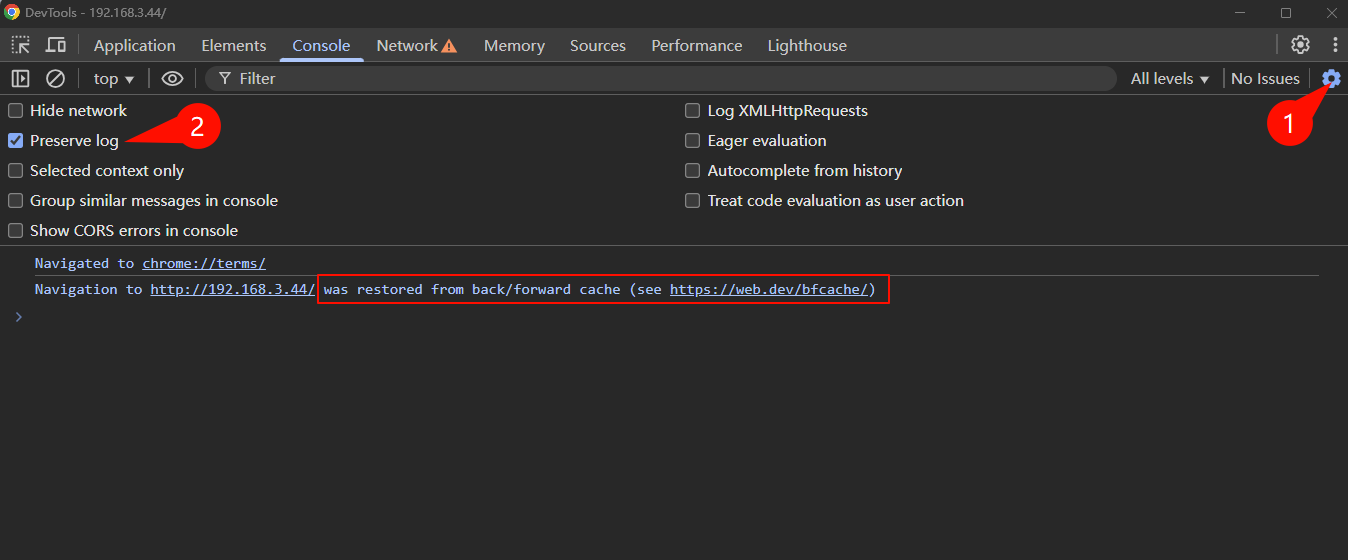The height and width of the screenshot is (560, 1348).
Task: Open the http://192.168.3.44/ link
Action: tap(233, 289)
